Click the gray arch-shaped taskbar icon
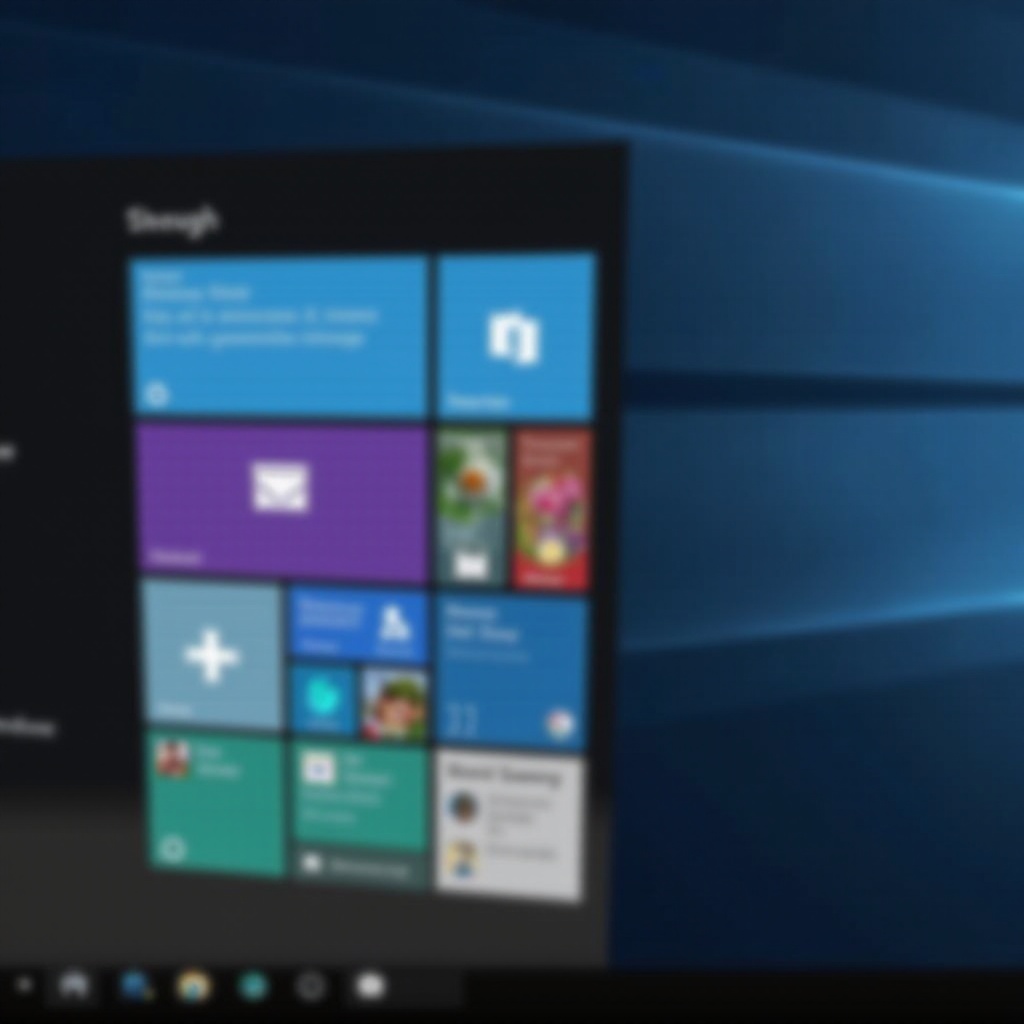Viewport: 1024px width, 1024px height. [73, 985]
